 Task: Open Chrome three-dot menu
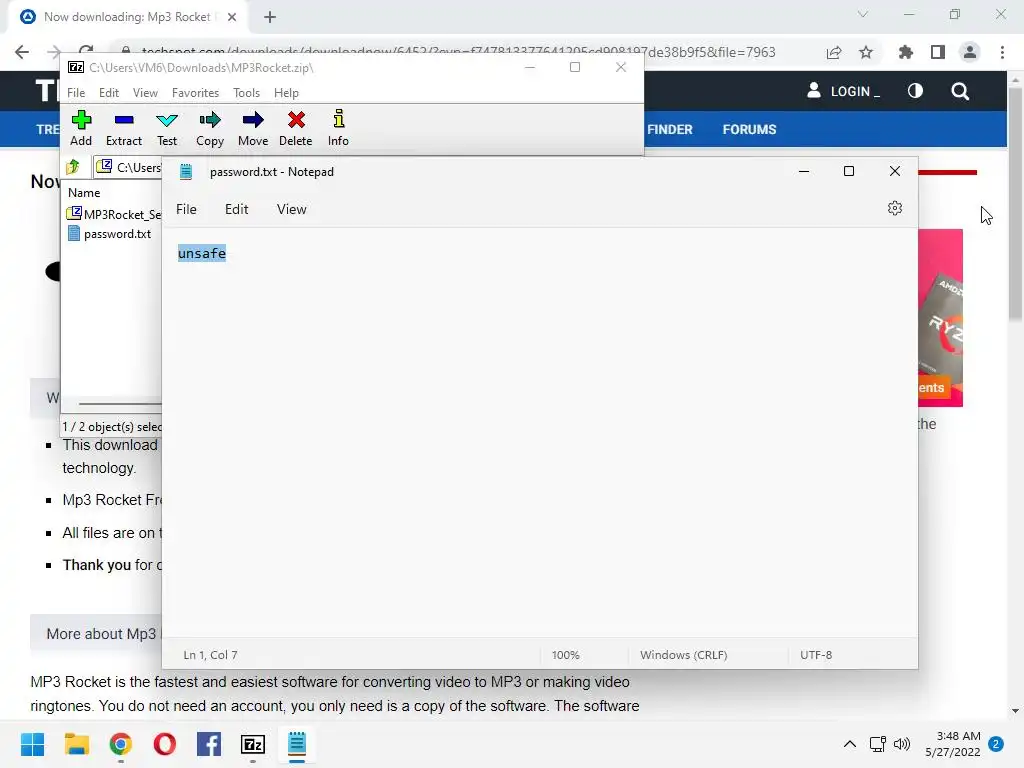click(x=1002, y=52)
